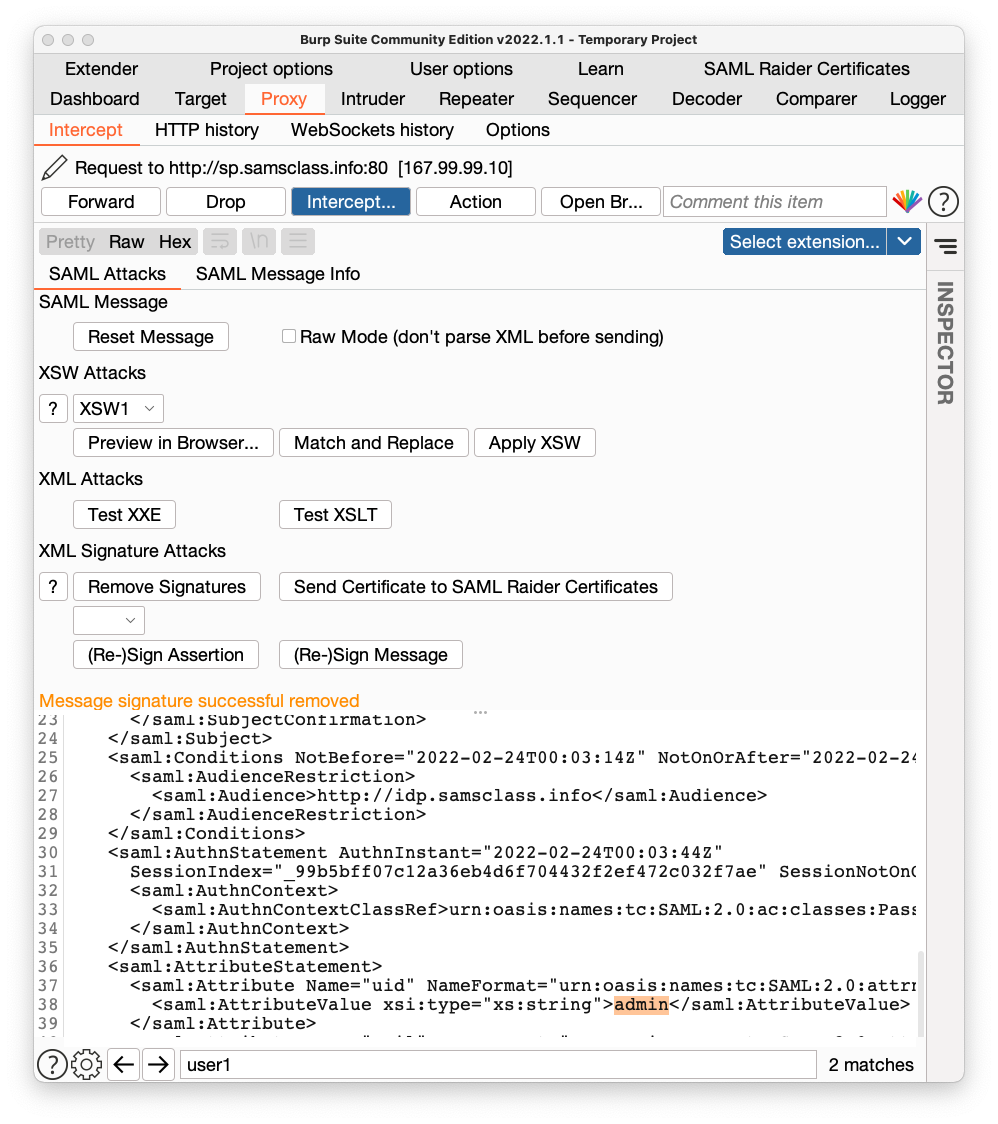Switch to the Intruder tab
Screen dimensions: 998x1124
pyautogui.click(x=373, y=99)
